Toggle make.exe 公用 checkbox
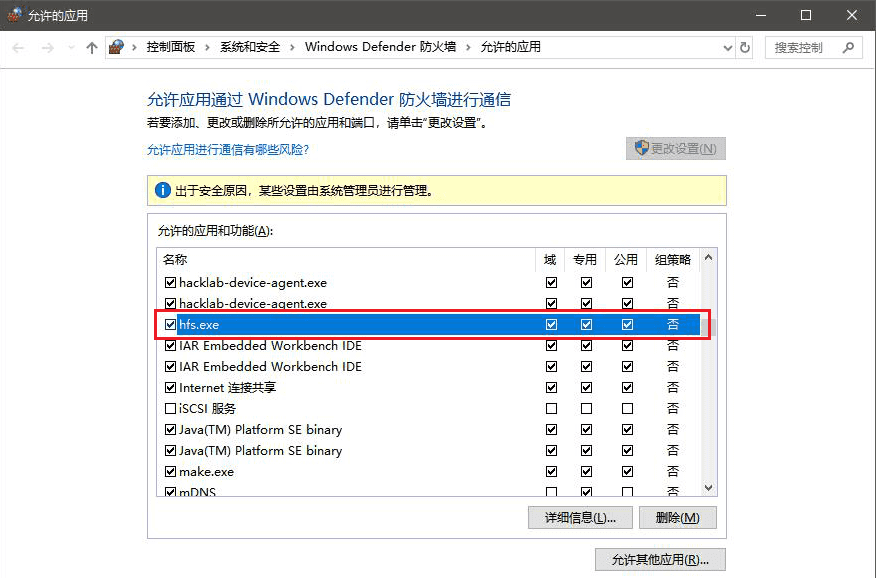The width and height of the screenshot is (876, 578). click(627, 472)
